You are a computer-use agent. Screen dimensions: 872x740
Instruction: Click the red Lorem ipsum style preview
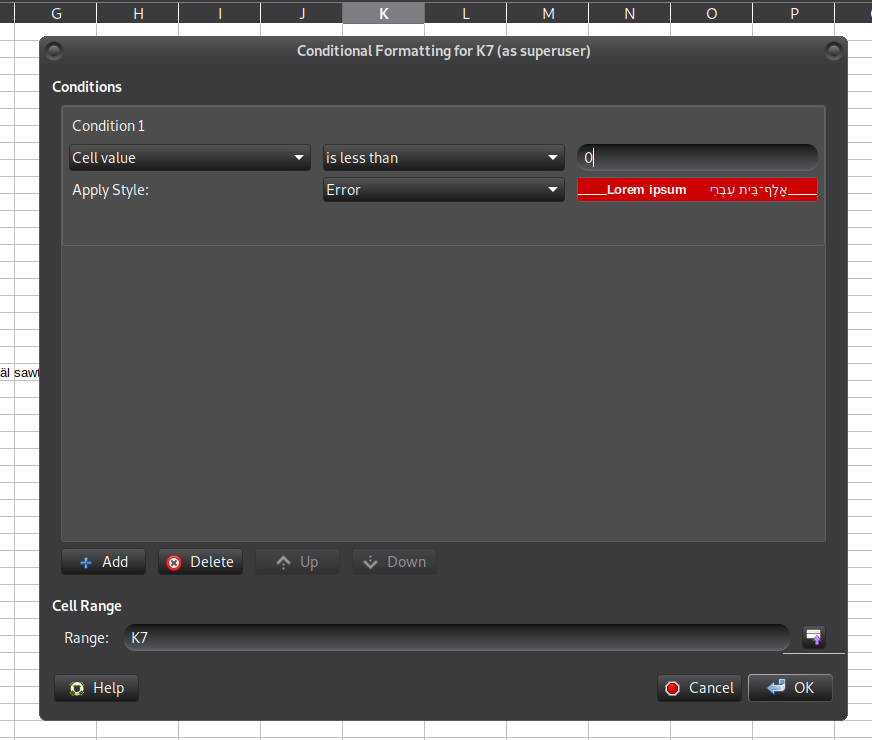pos(697,190)
